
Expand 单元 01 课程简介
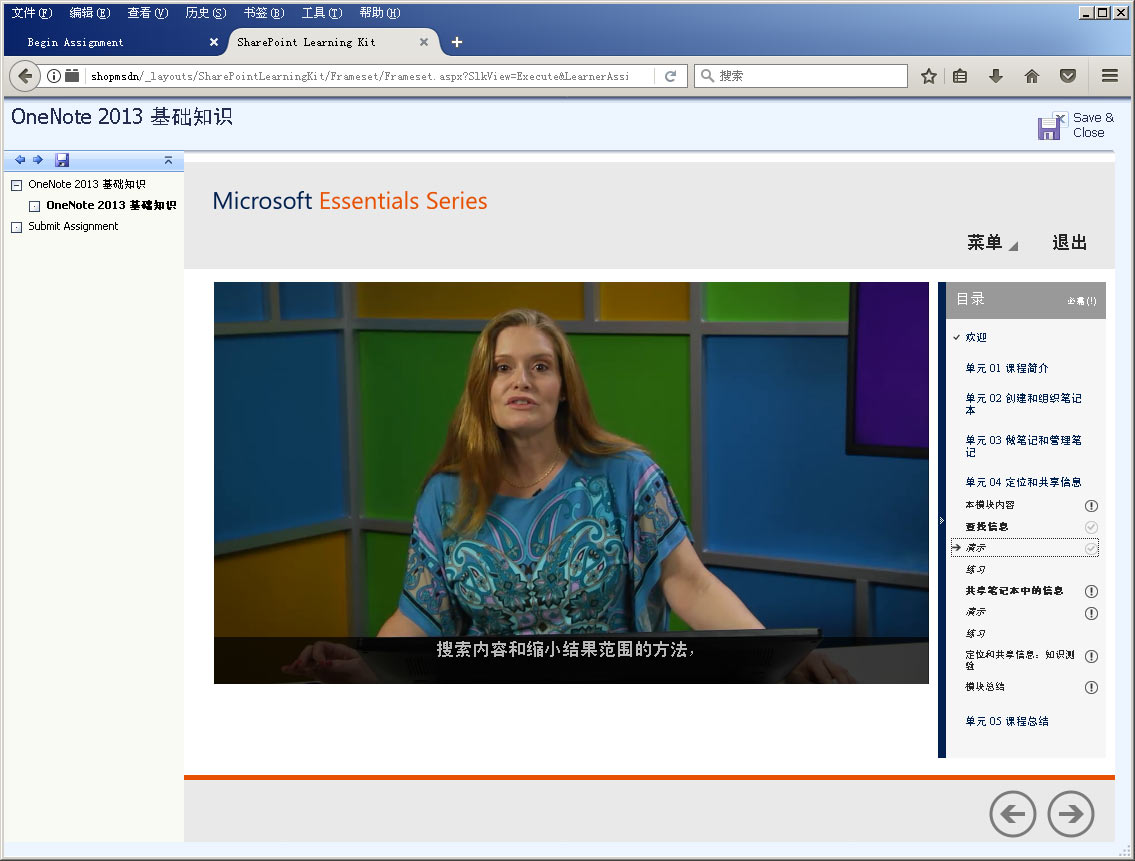tap(1006, 369)
